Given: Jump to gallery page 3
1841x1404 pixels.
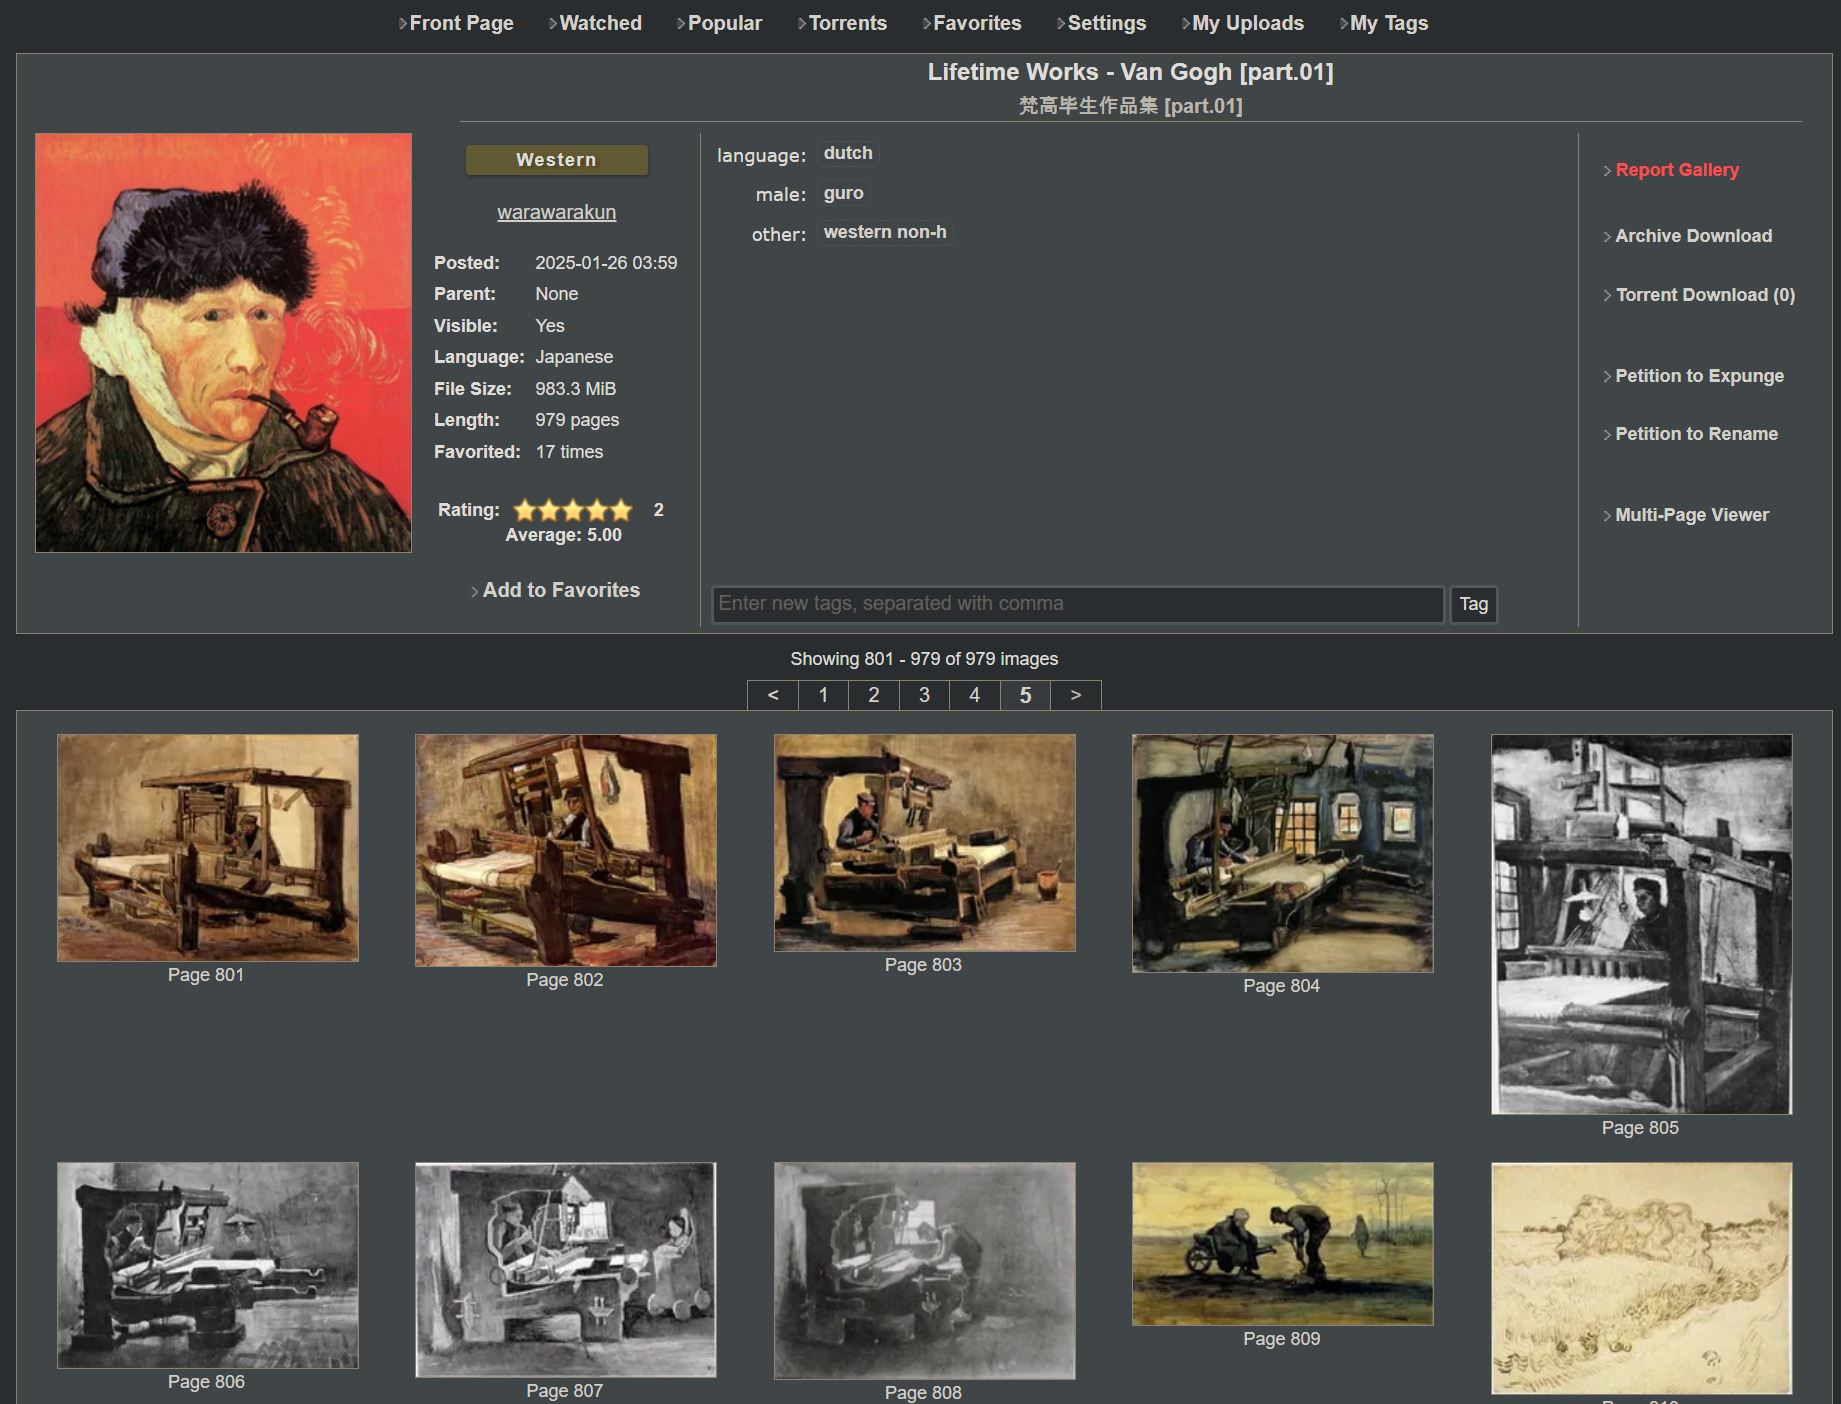Looking at the screenshot, I should 924,695.
